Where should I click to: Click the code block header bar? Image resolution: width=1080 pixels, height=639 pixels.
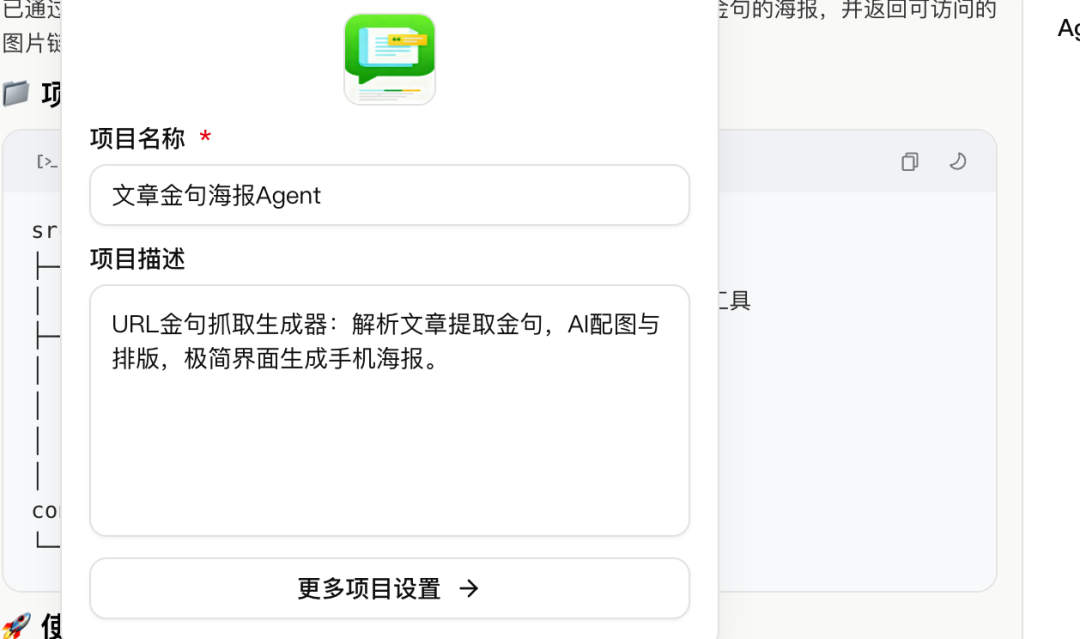858,162
